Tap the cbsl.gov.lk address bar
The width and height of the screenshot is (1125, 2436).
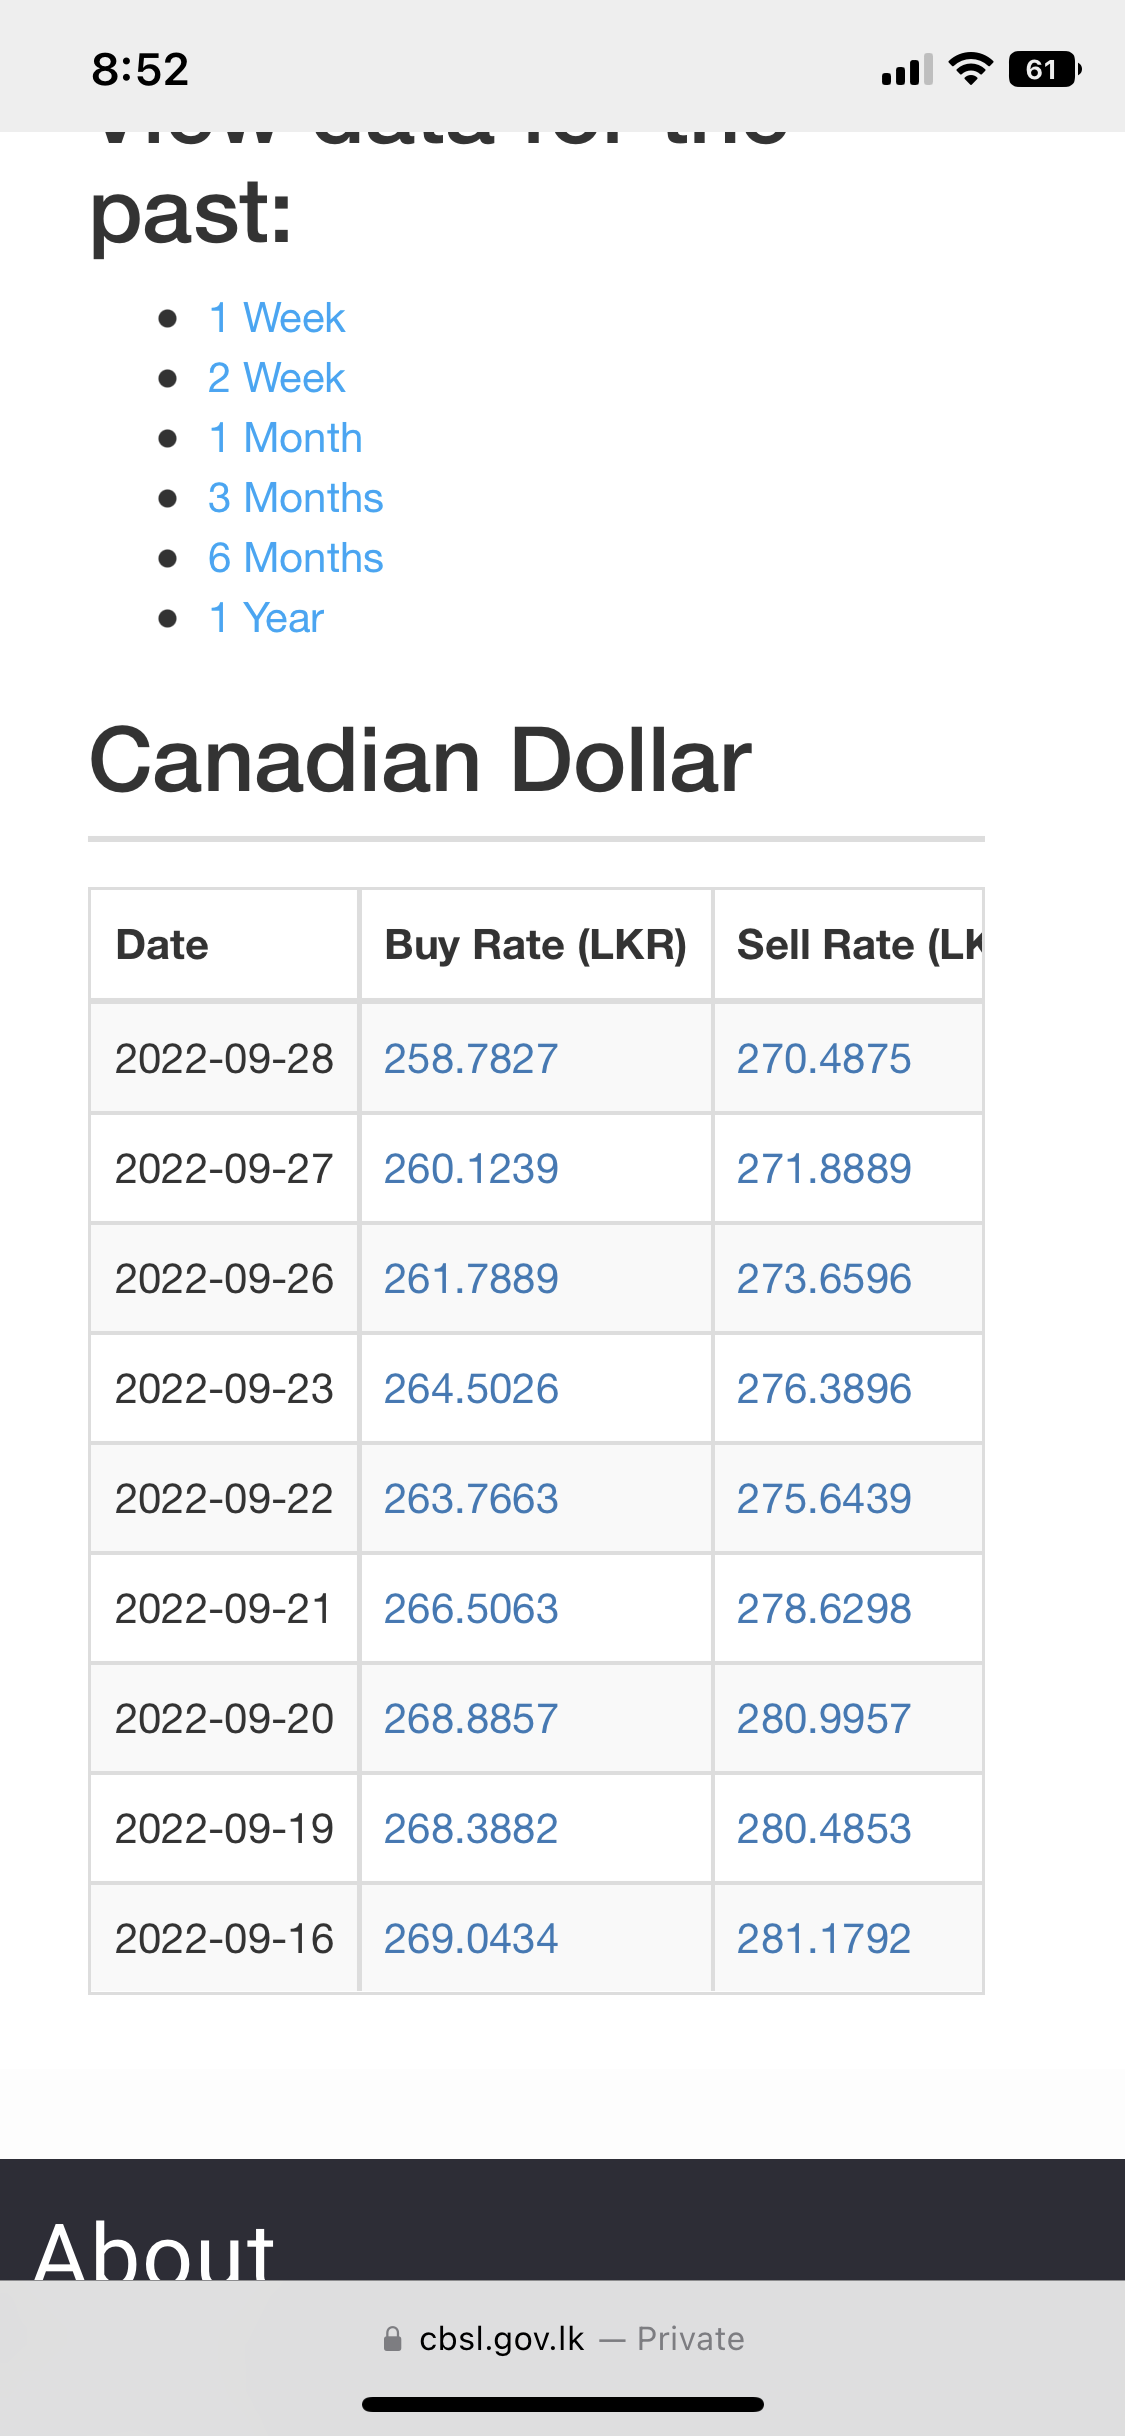563,2338
